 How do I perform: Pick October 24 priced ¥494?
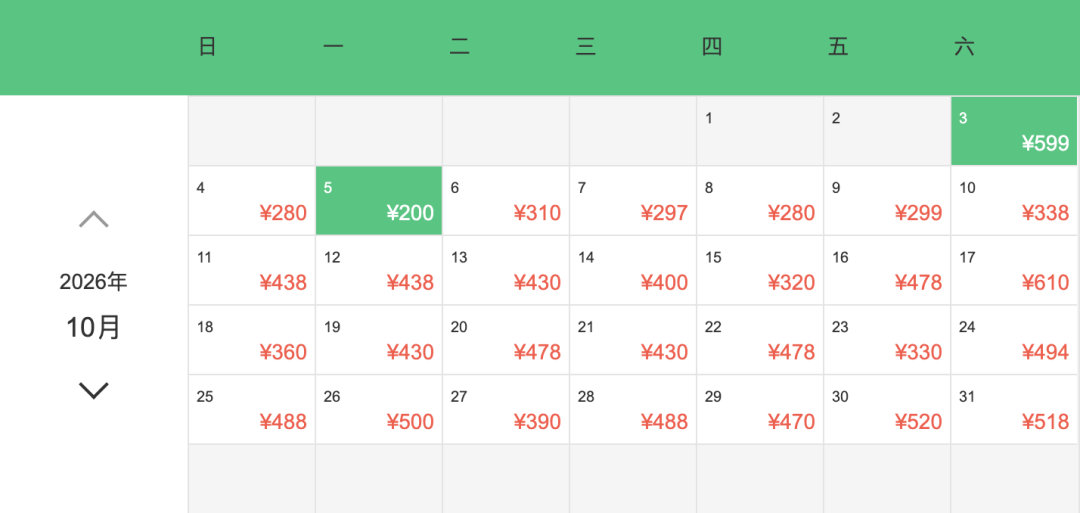click(1014, 340)
